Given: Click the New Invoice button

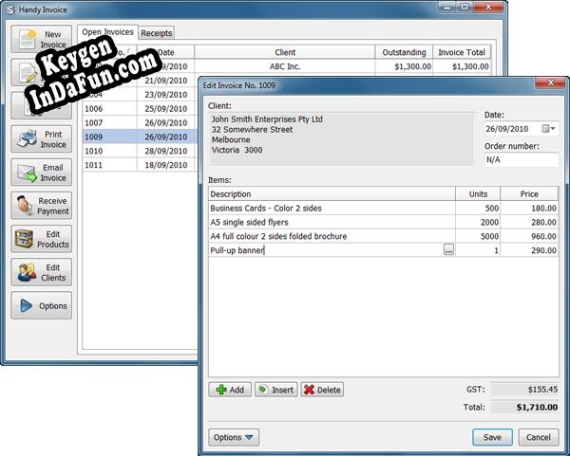Looking at the screenshot, I should click(41, 39).
